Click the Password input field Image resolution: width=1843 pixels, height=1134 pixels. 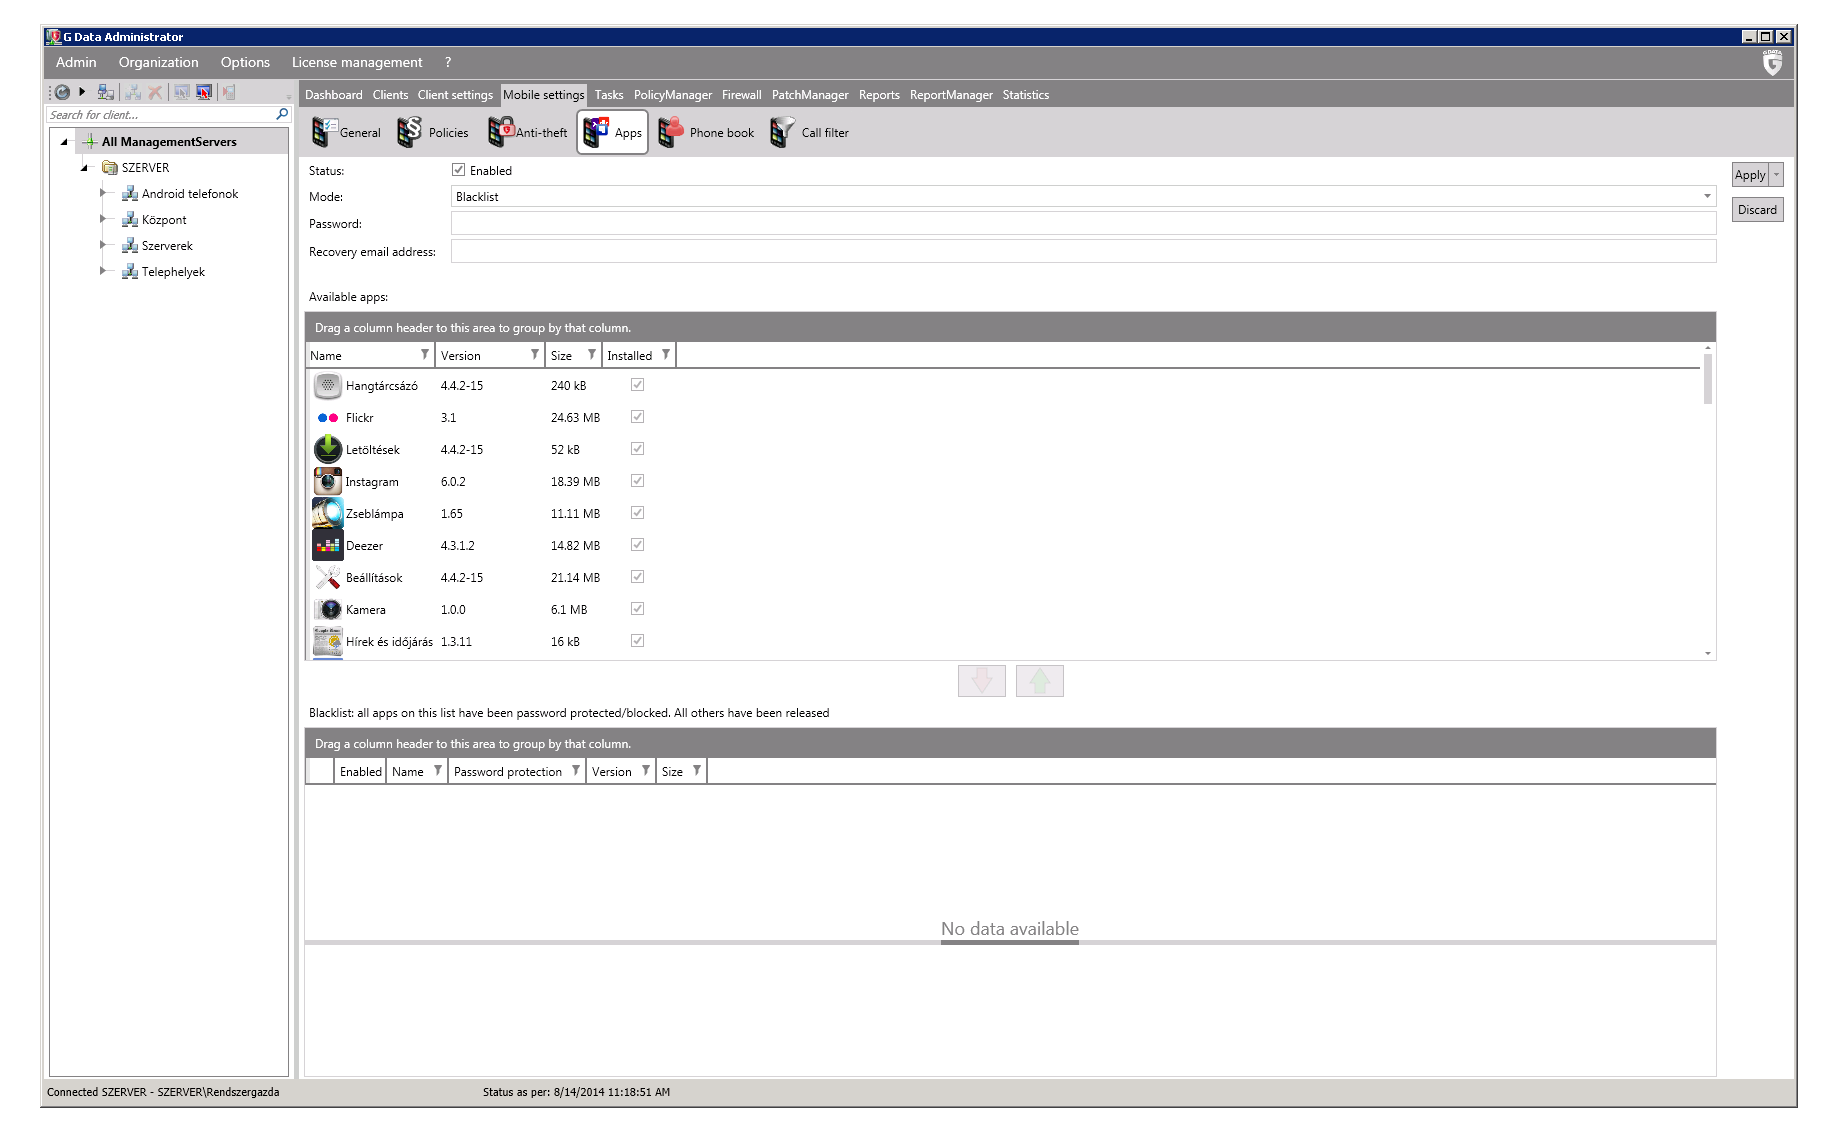pyautogui.click(x=1083, y=223)
